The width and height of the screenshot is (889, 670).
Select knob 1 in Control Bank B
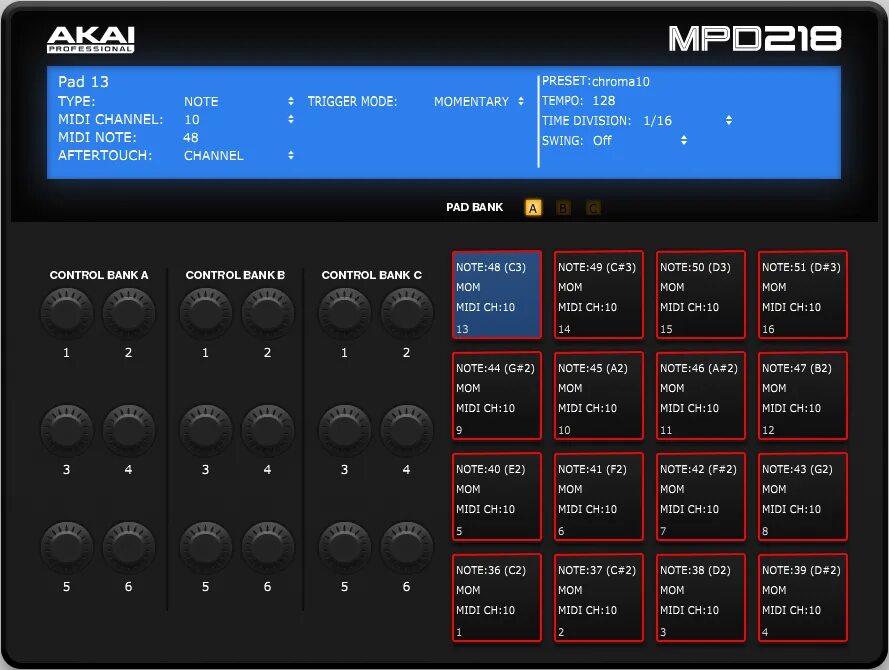pyautogui.click(x=206, y=313)
